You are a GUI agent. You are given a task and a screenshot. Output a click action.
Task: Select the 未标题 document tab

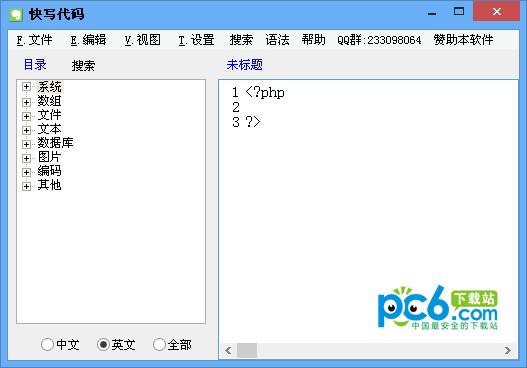coord(244,65)
